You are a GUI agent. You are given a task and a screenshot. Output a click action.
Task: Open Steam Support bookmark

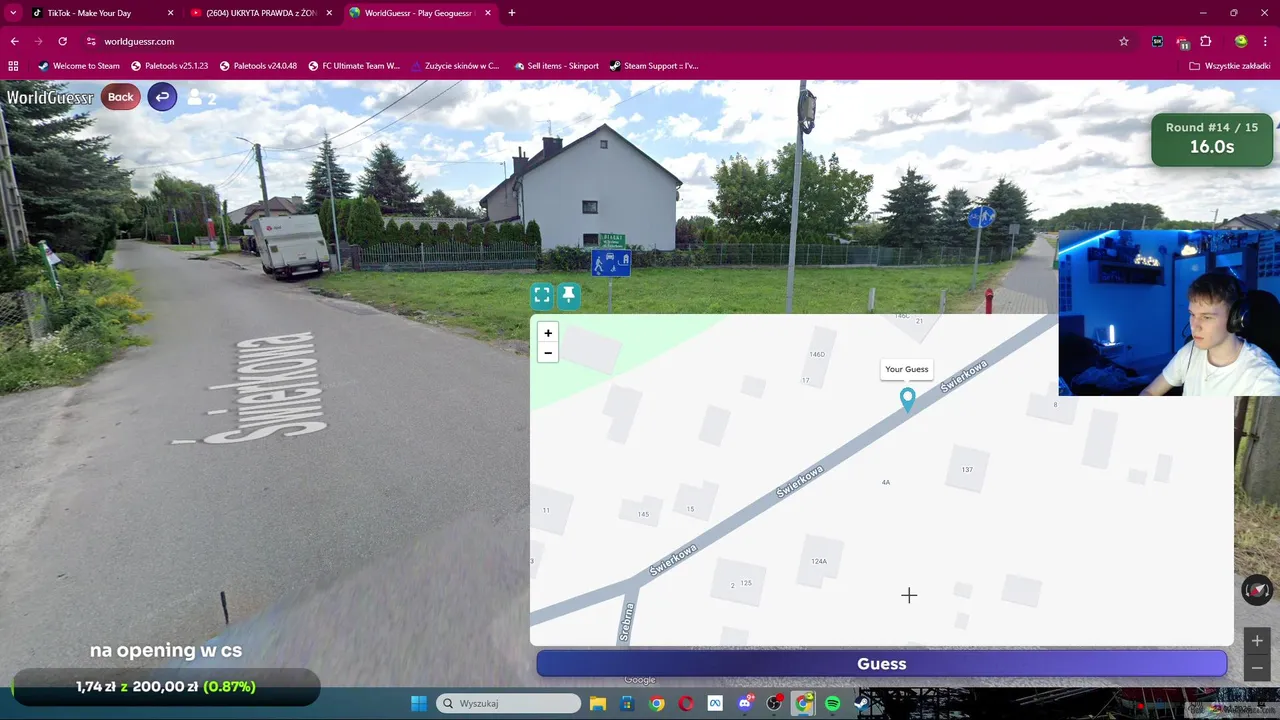click(654, 66)
